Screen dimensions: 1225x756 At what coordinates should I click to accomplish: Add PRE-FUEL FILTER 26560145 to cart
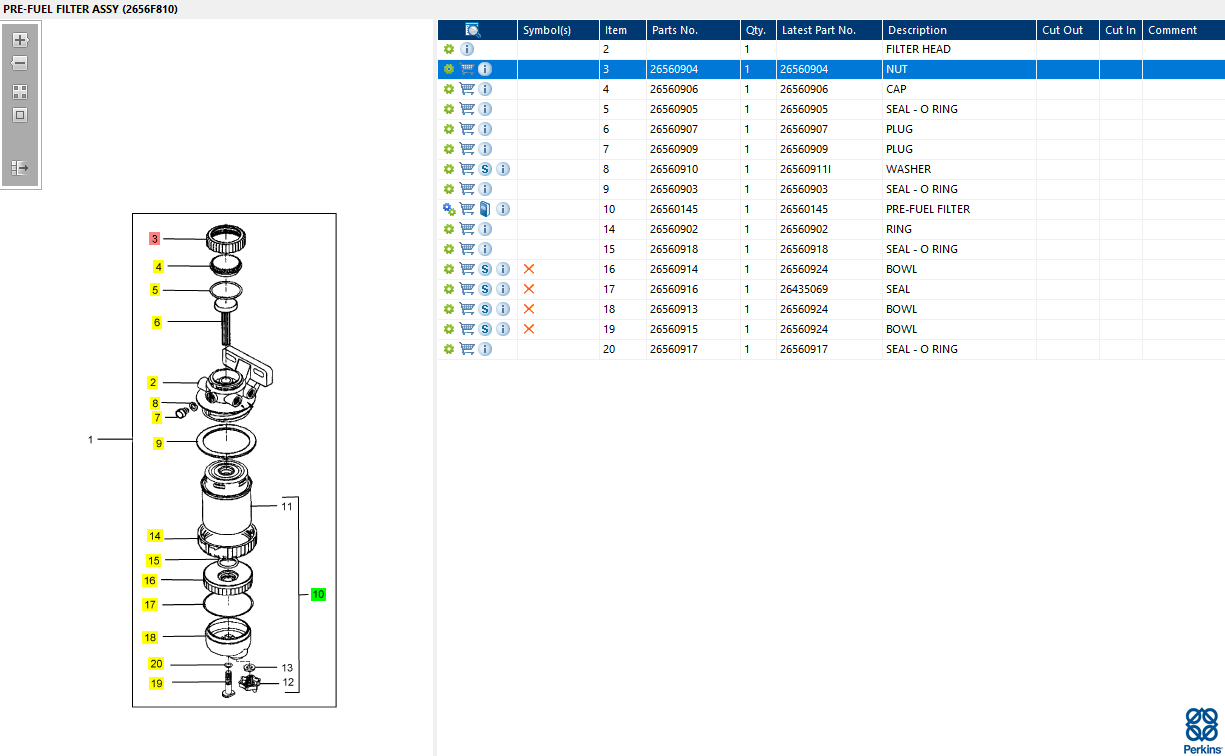pyautogui.click(x=467, y=209)
